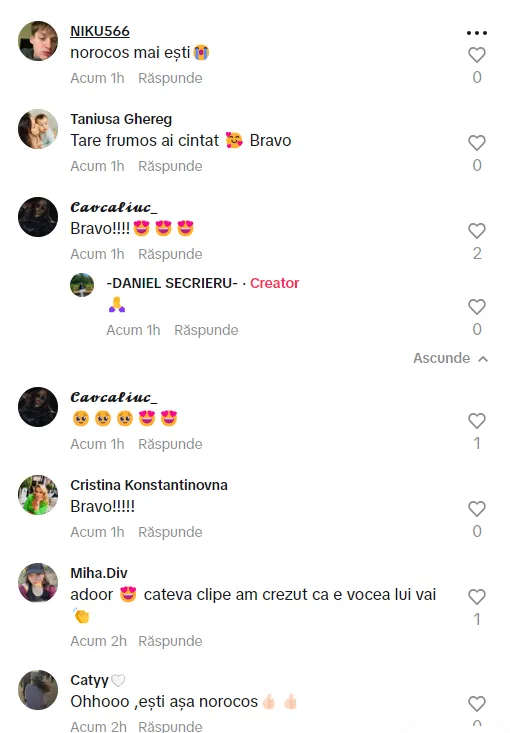Open NIKU566's profile from the username
This screenshot has width=510, height=733.
click(x=100, y=31)
